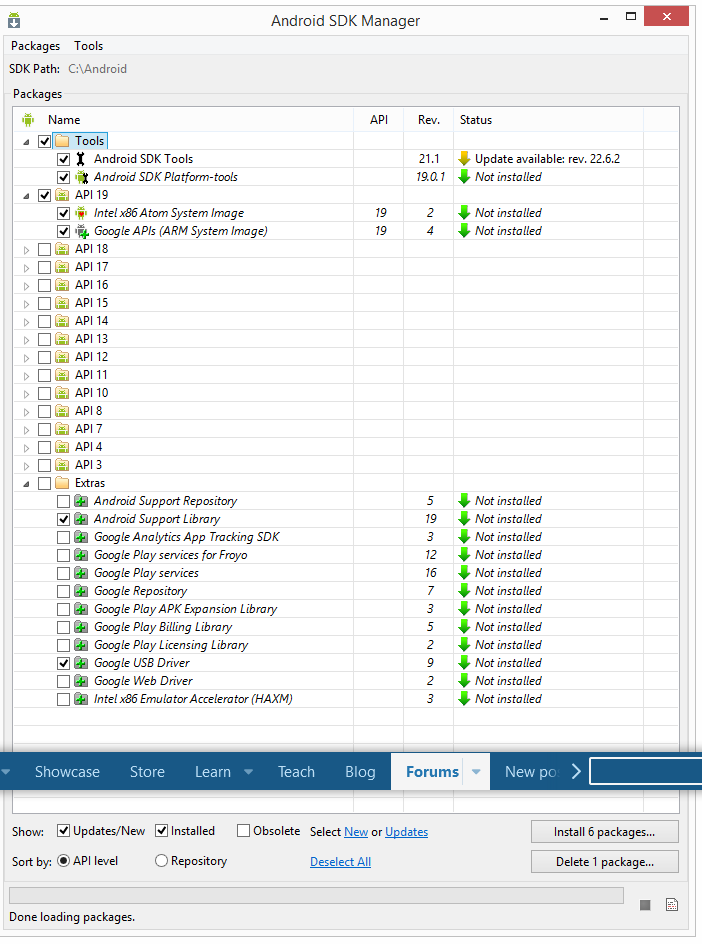Expand the API 3 group

coord(26,466)
